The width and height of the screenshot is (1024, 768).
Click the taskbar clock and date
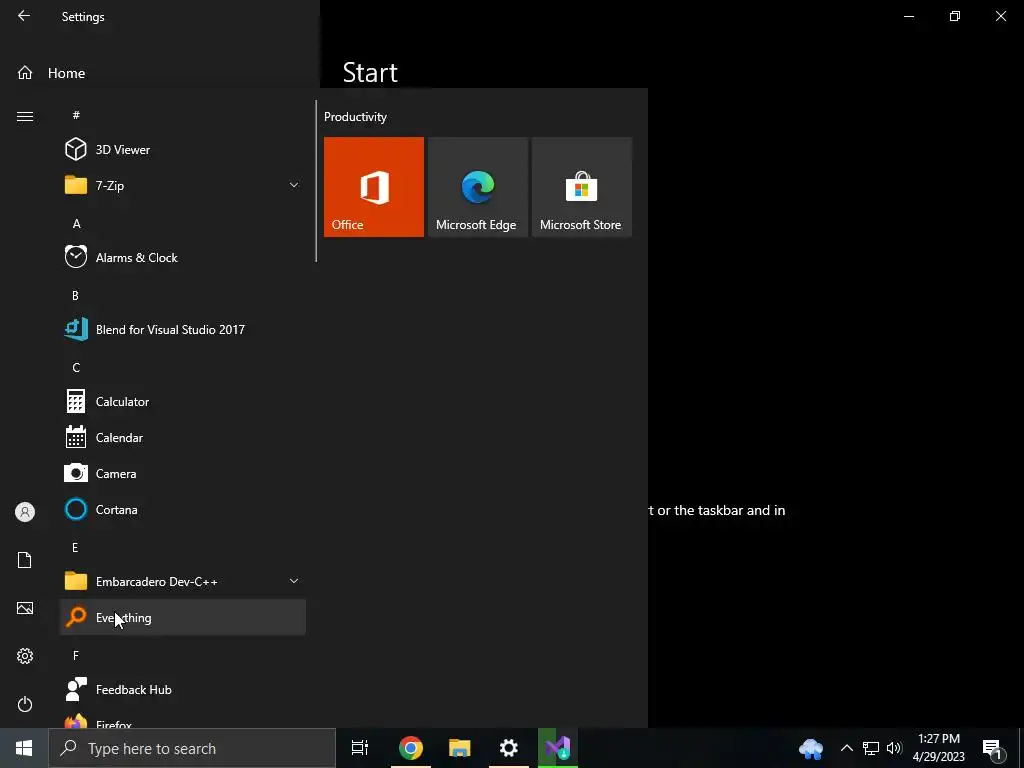(939, 748)
